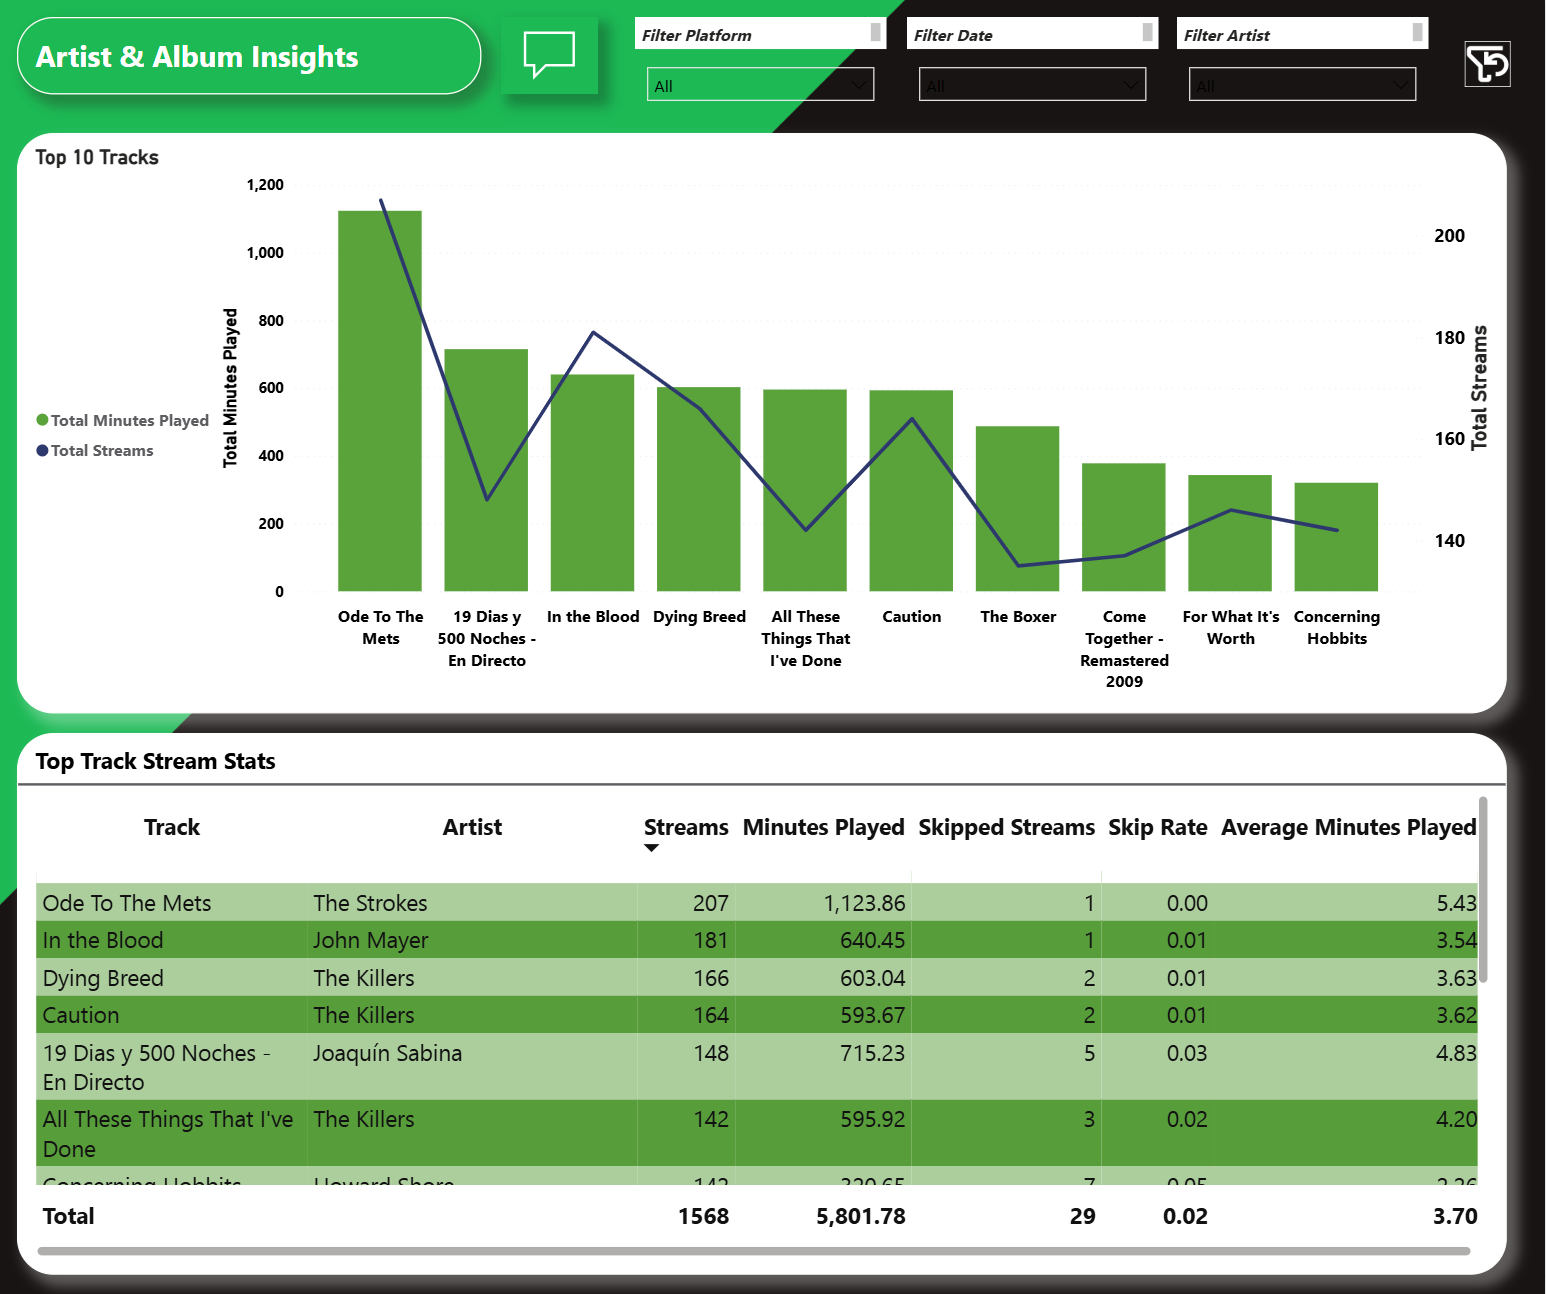Click the table's vertical scrollbar thumb
Viewport: 1546px width, 1294px height.
[x=1483, y=890]
